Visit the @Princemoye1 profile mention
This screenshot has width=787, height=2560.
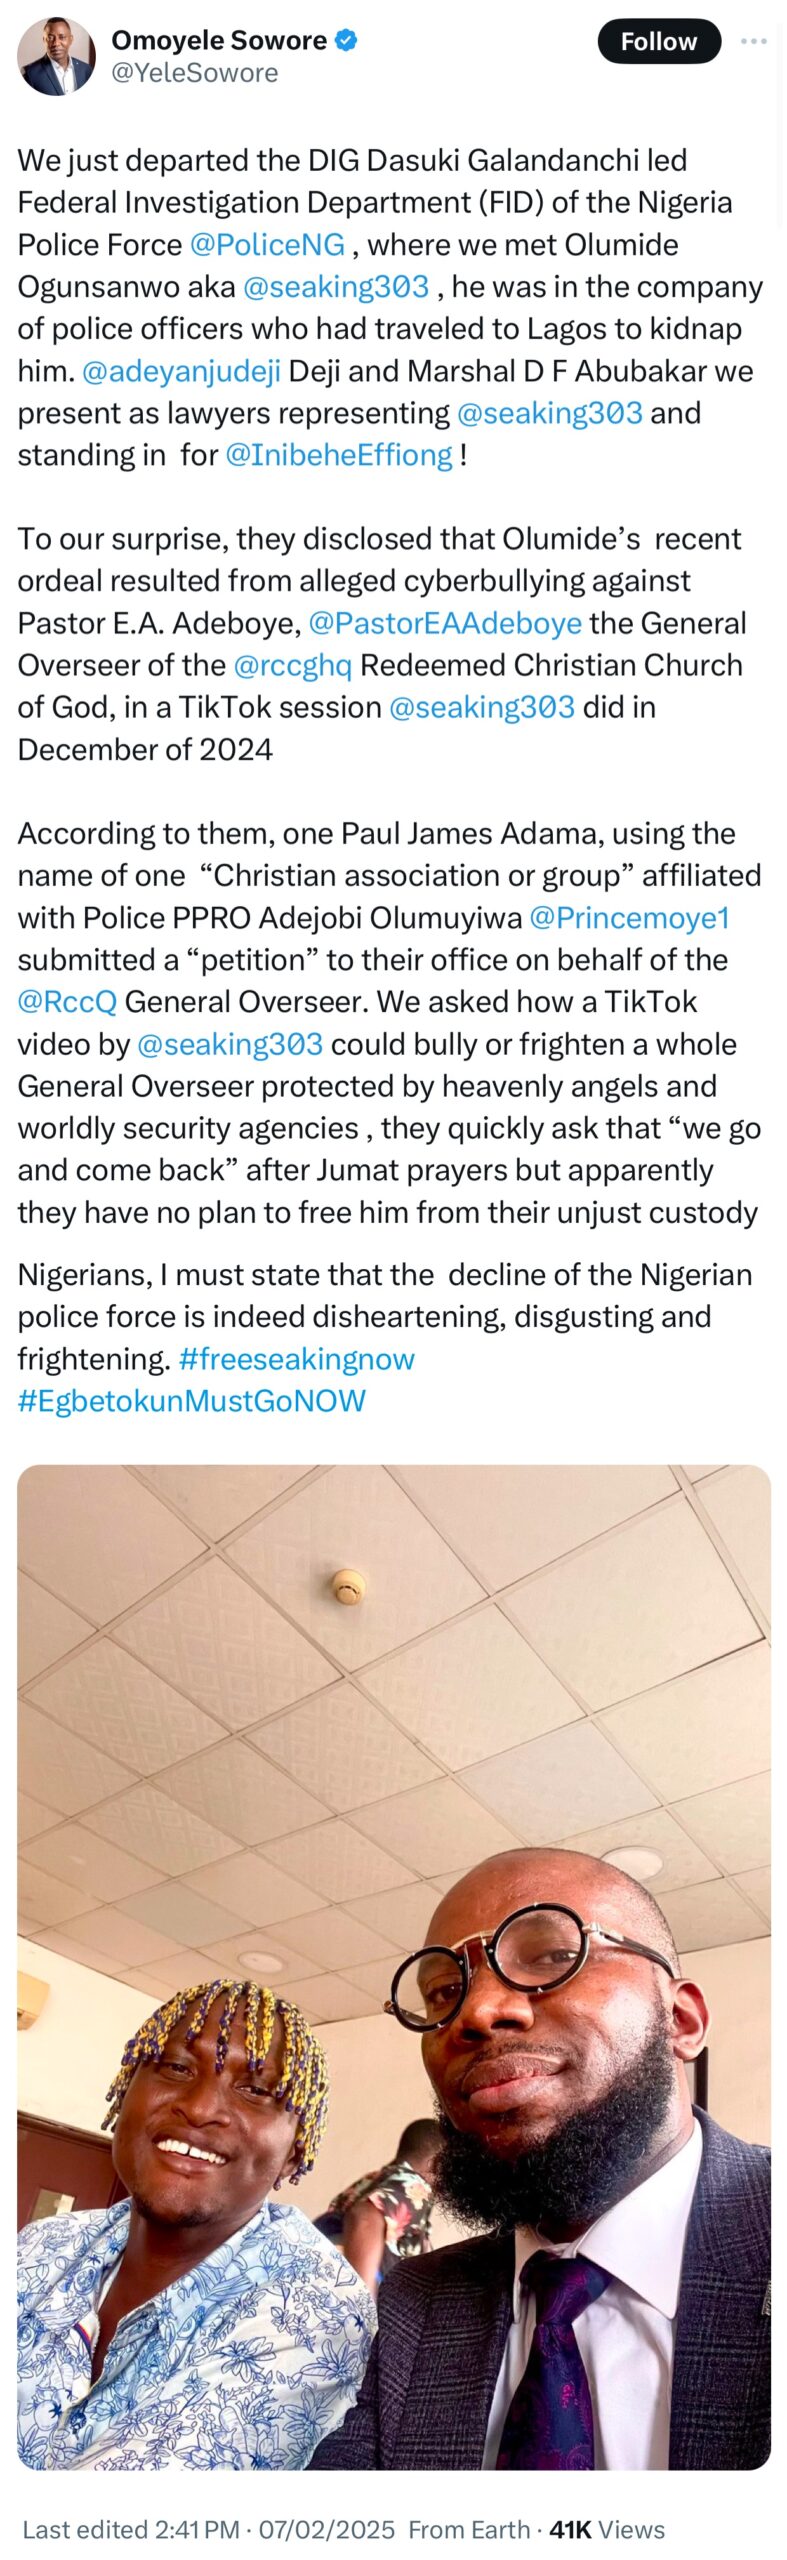click(x=629, y=918)
